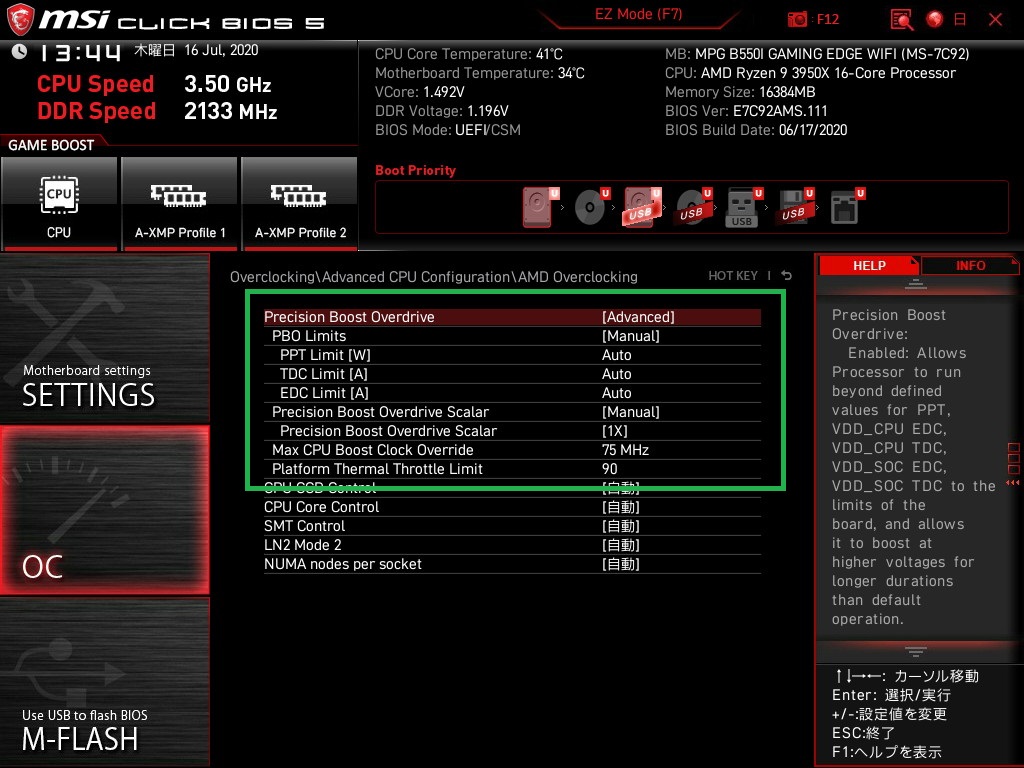The height and width of the screenshot is (768, 1024).
Task: Go back using the return arrow icon
Action: click(787, 276)
